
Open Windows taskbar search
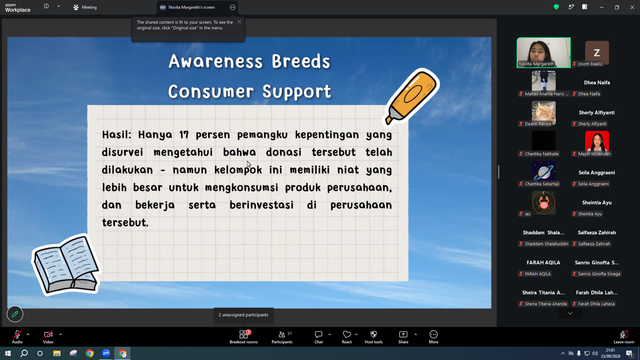24,353
